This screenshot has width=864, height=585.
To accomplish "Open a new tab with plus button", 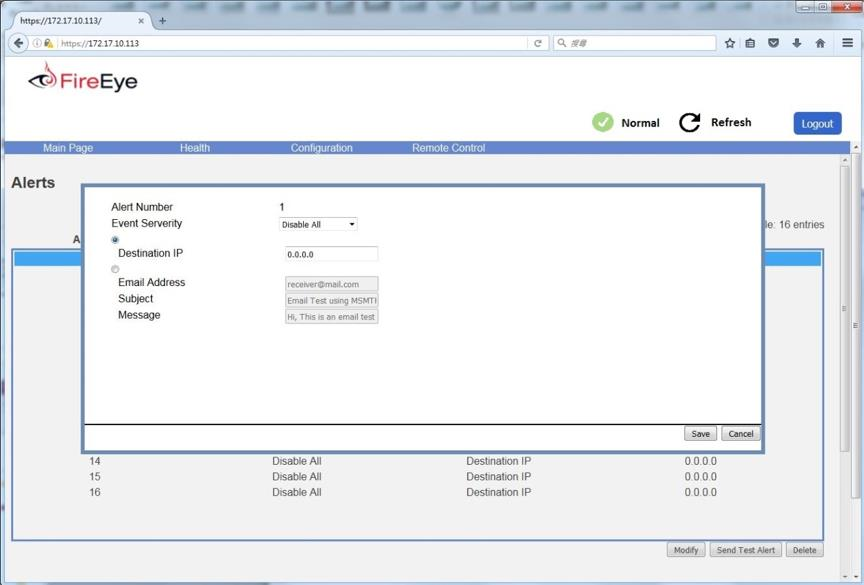I will pyautogui.click(x=163, y=21).
